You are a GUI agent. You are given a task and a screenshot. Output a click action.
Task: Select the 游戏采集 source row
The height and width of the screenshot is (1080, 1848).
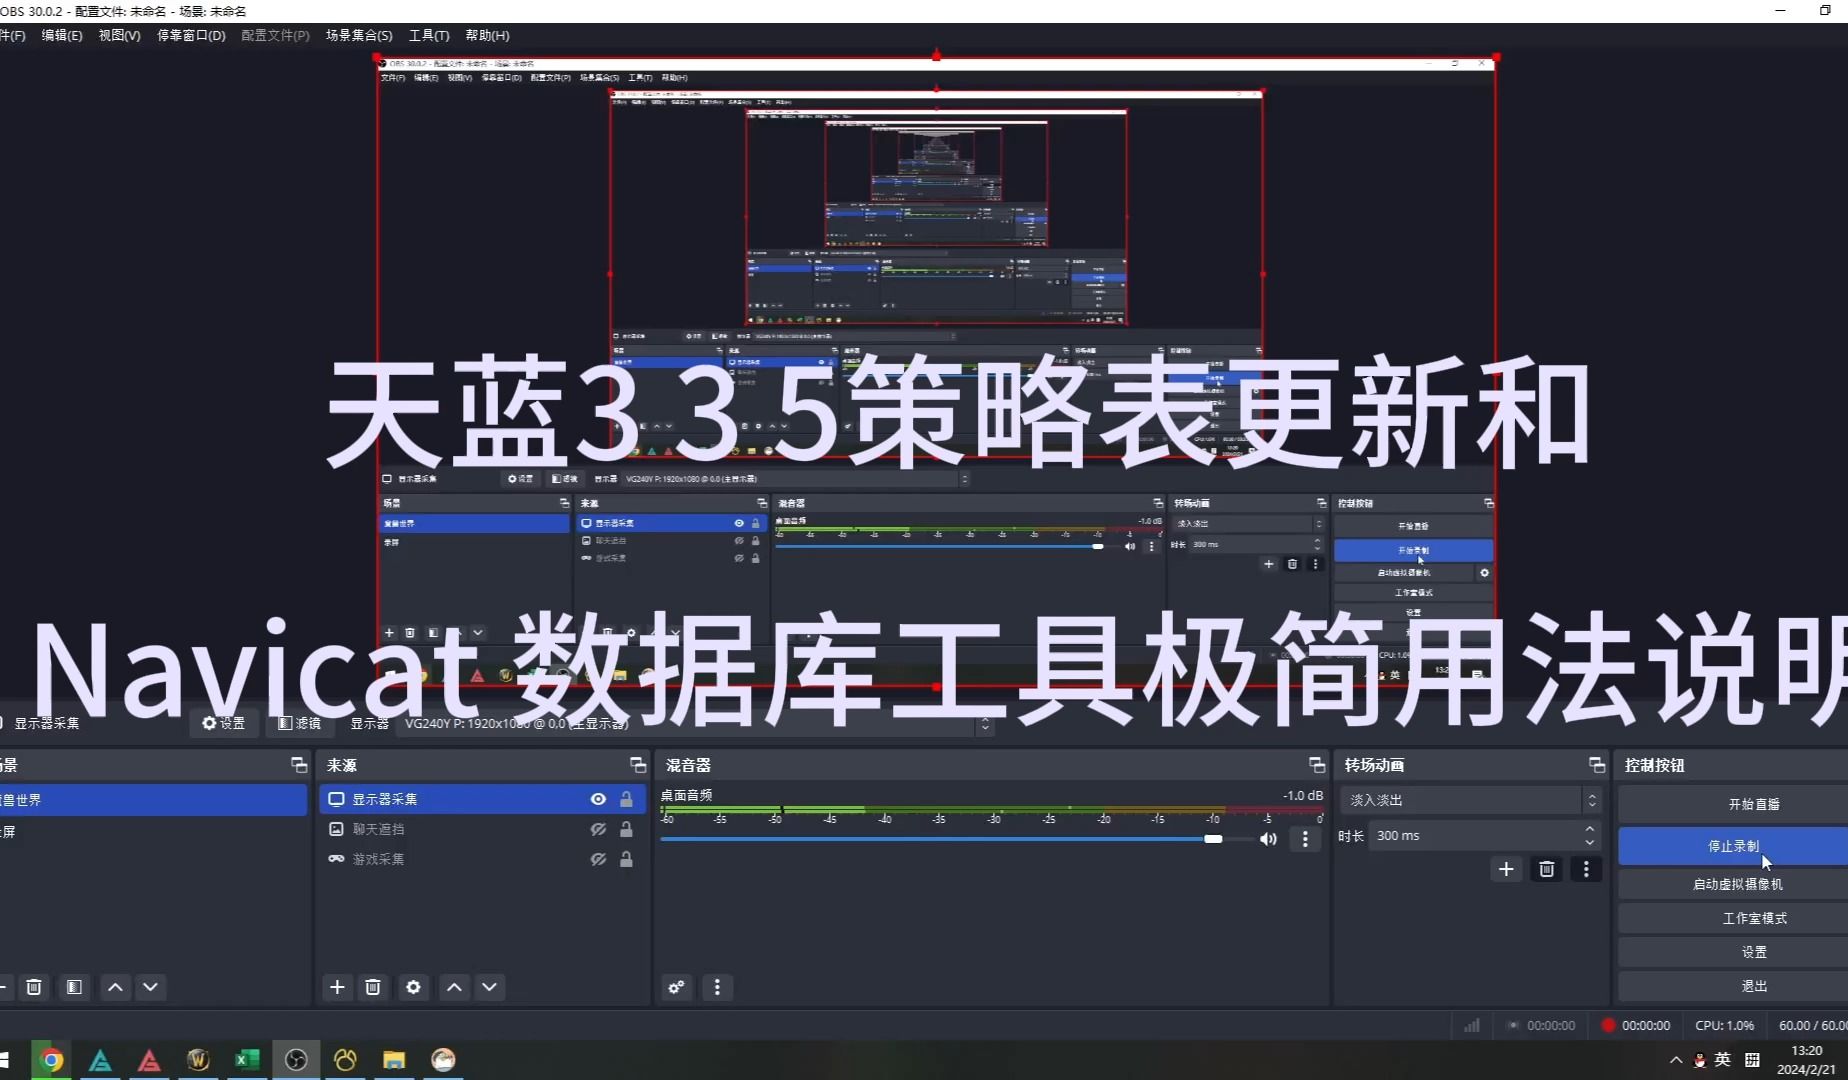482,859
